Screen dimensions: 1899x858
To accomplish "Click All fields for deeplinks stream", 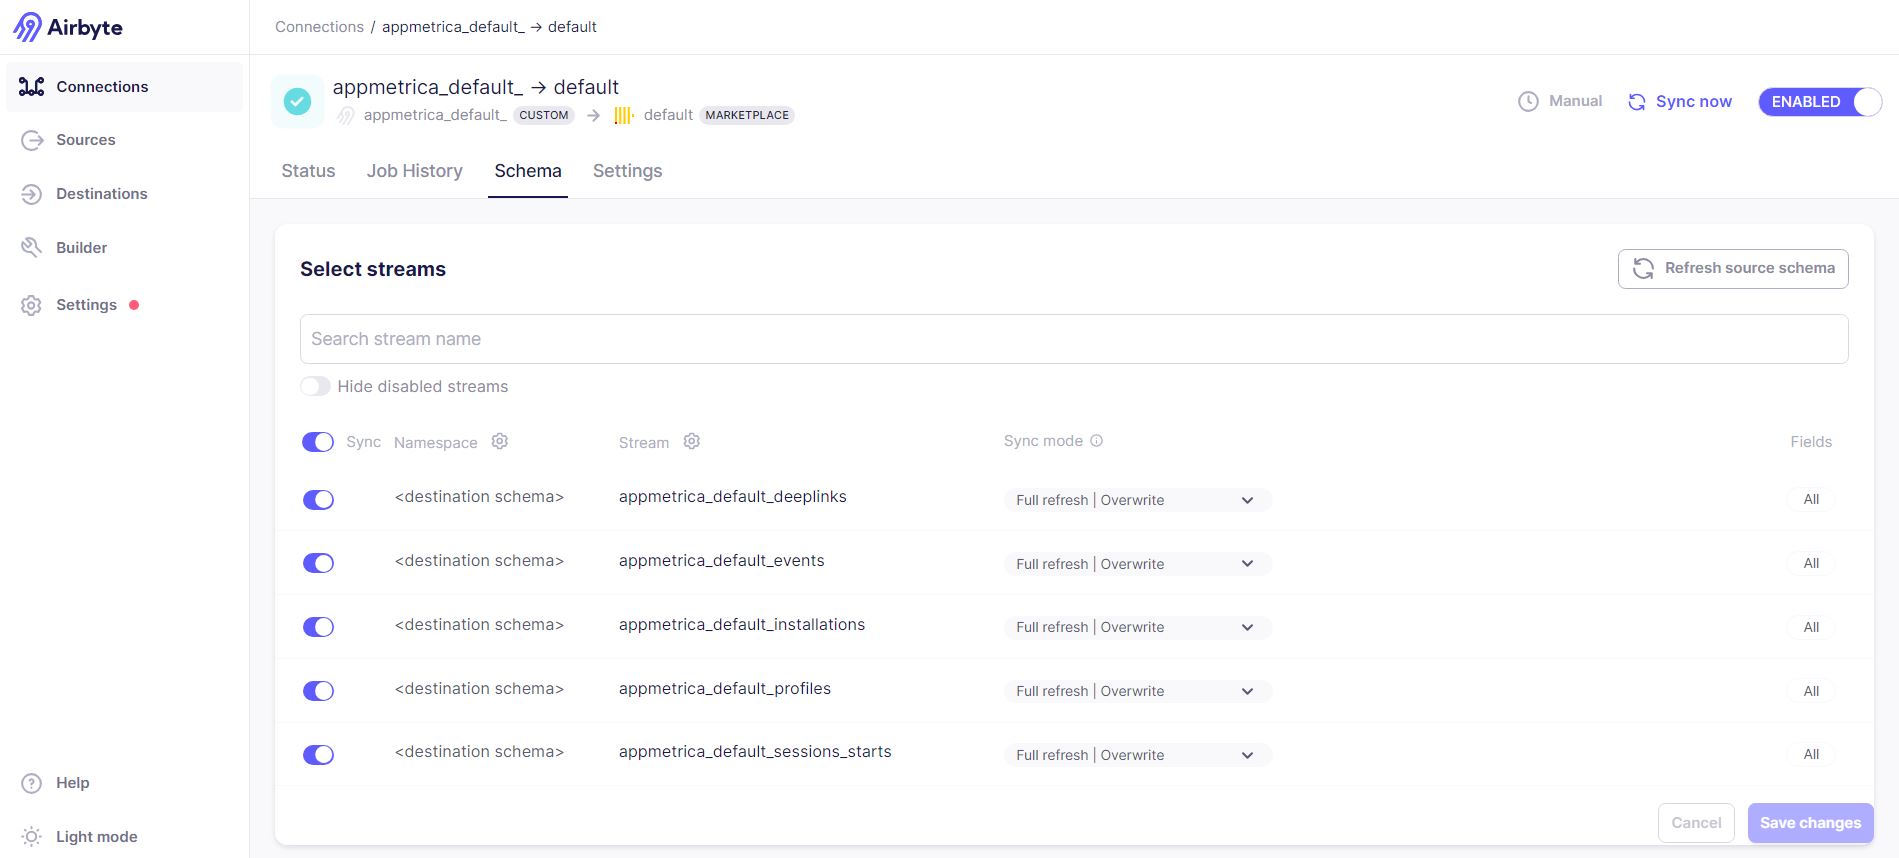I will click(1811, 499).
